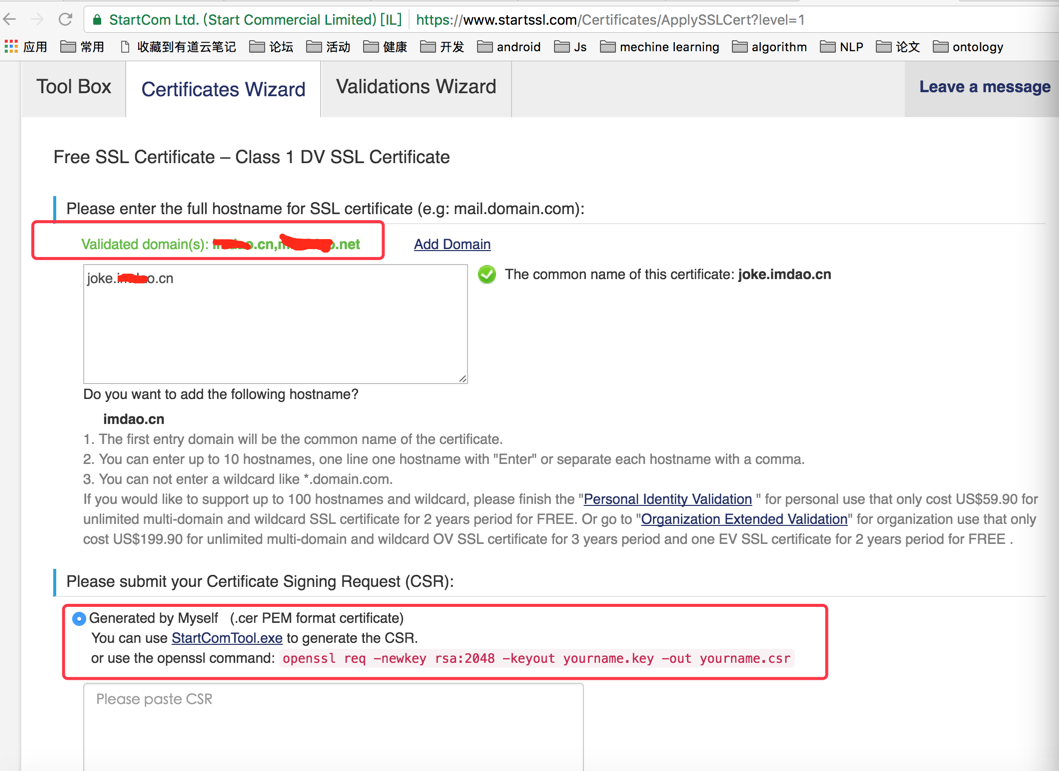Click the browser back arrow
Image resolution: width=1059 pixels, height=771 pixels.
tap(9, 20)
